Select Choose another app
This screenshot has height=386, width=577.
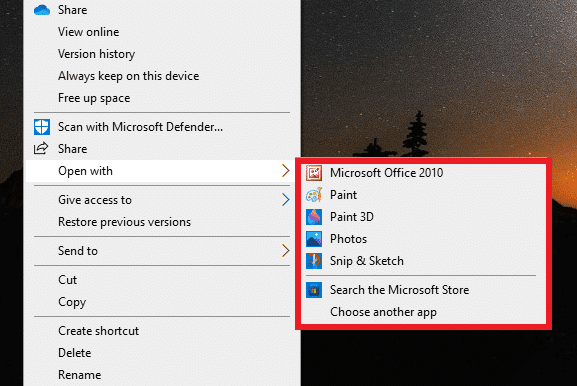click(x=383, y=312)
